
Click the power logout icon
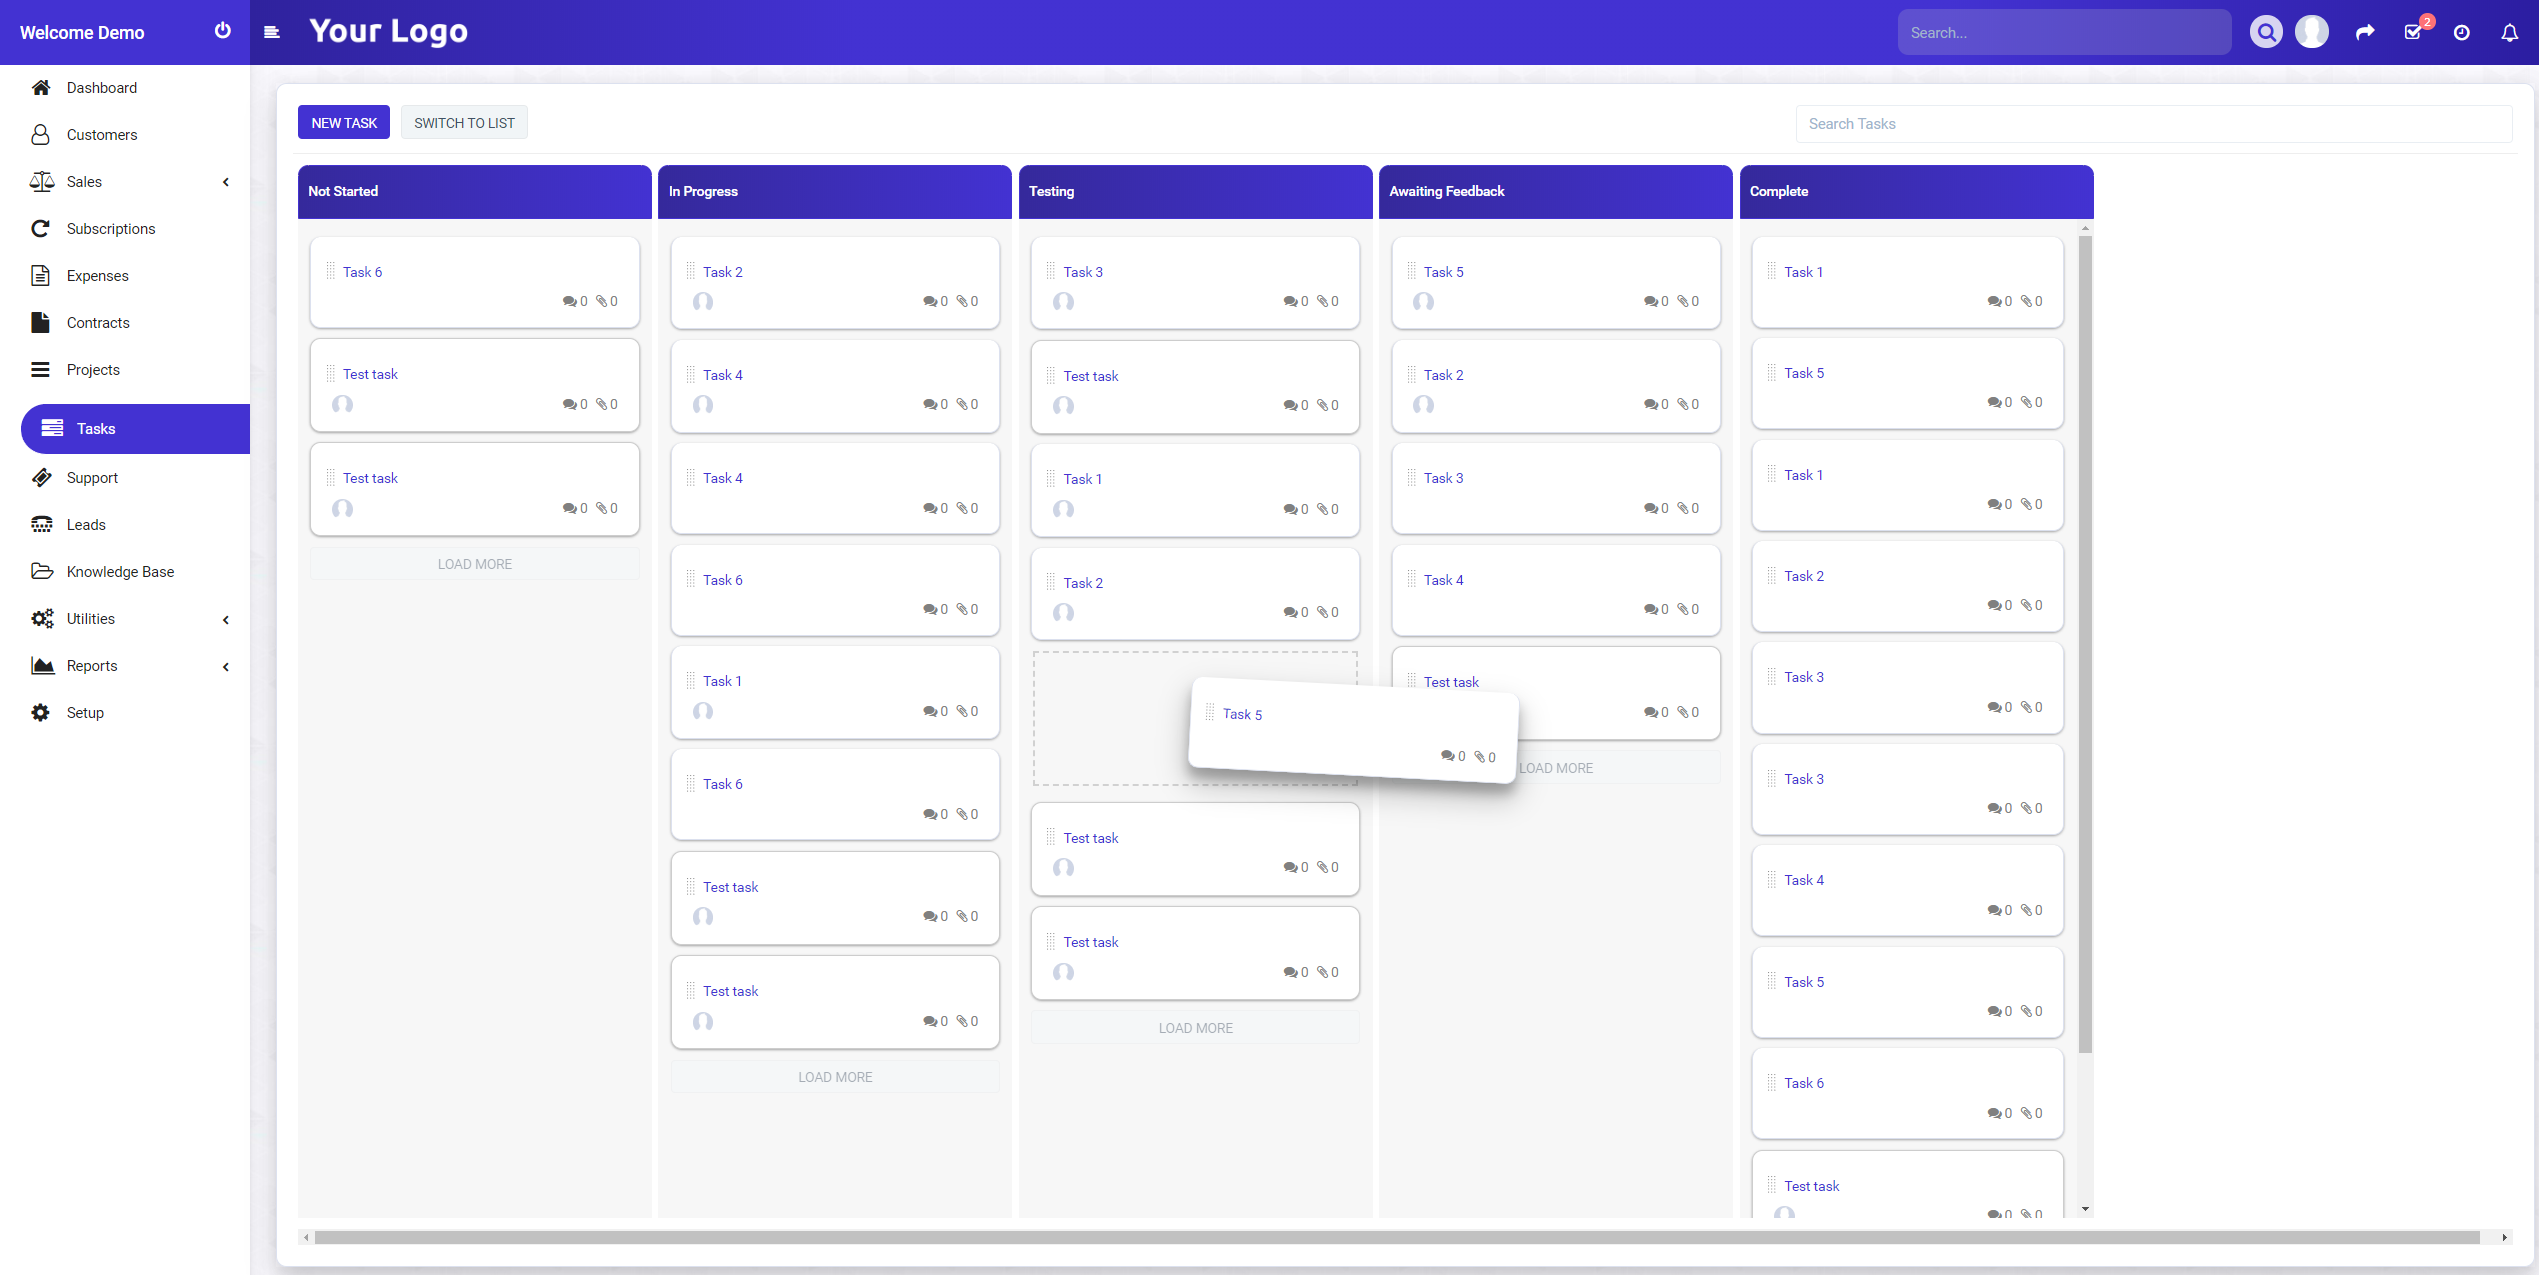point(222,31)
